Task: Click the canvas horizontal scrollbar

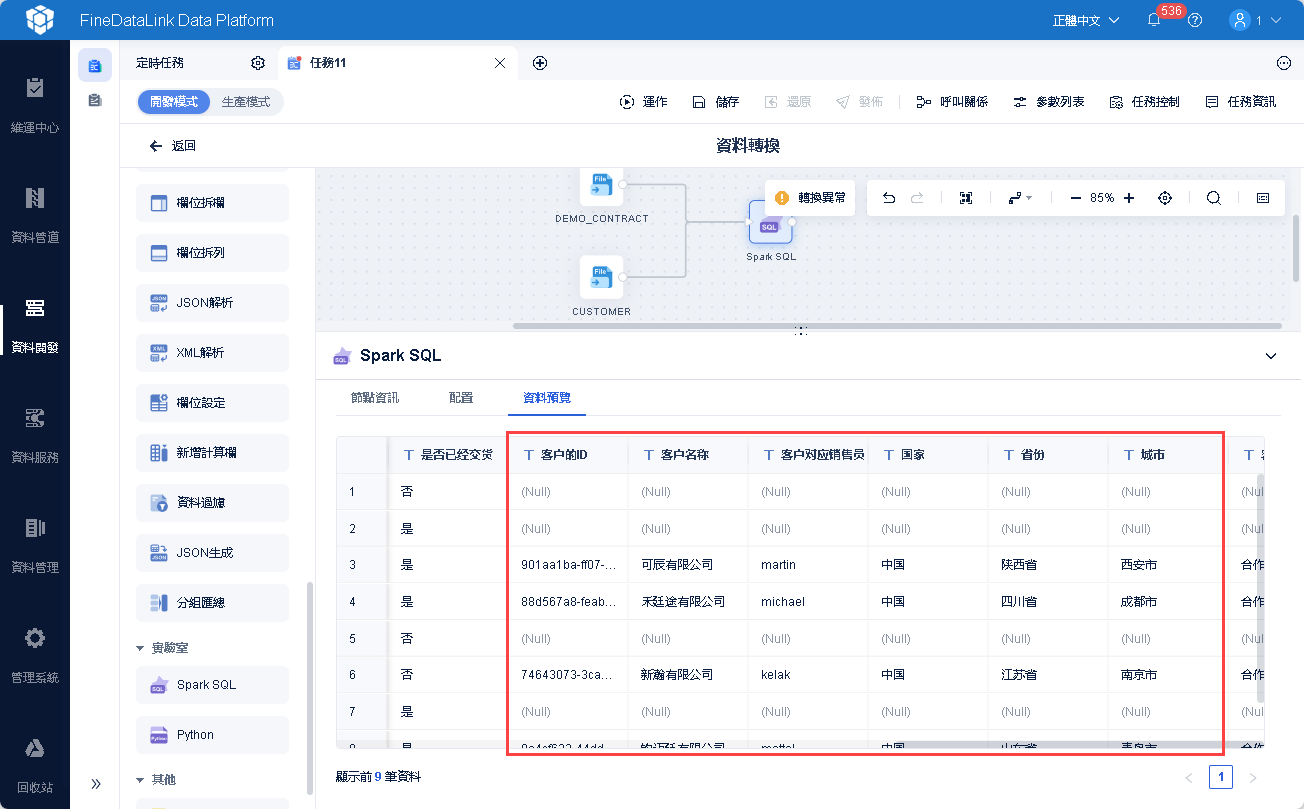Action: pyautogui.click(x=897, y=326)
